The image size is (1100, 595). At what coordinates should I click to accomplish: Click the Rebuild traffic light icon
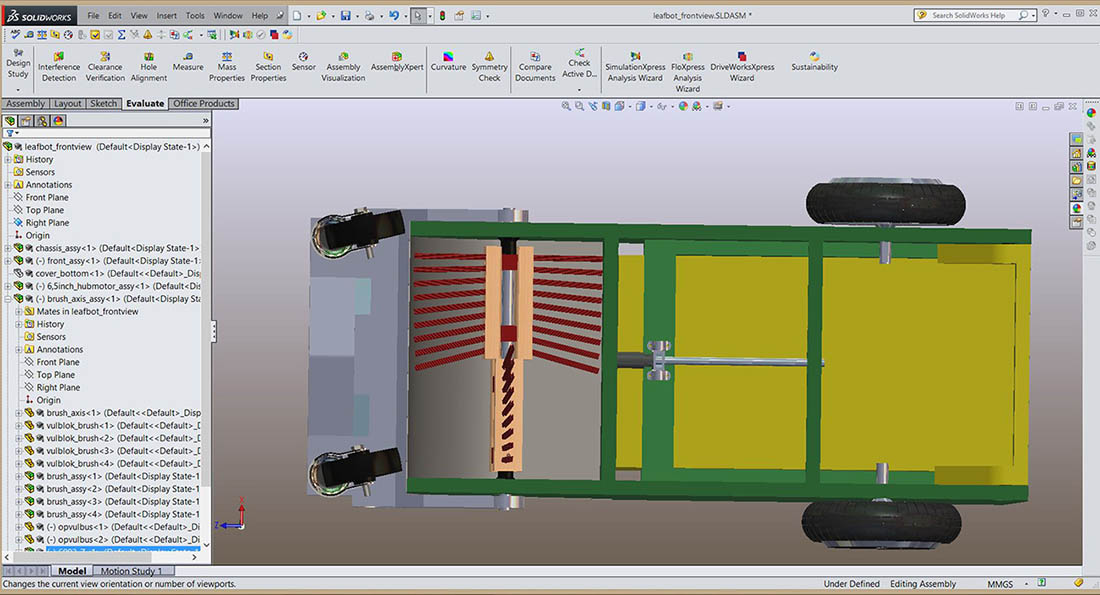[442, 15]
